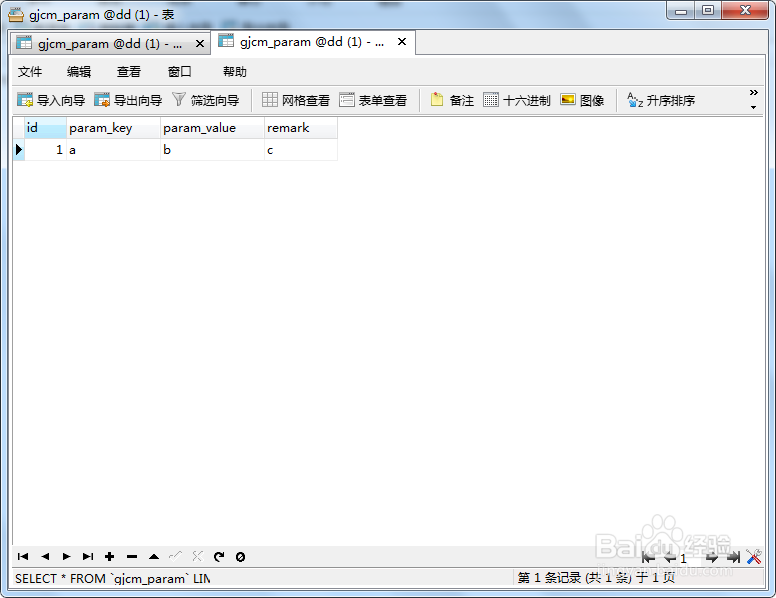
Task: Maximize the Navicat table window
Action: [708, 10]
